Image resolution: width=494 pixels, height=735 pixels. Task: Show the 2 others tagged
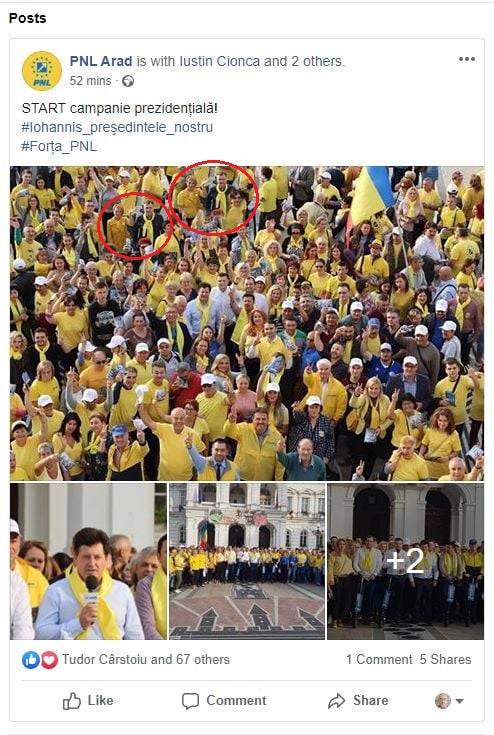[318, 61]
